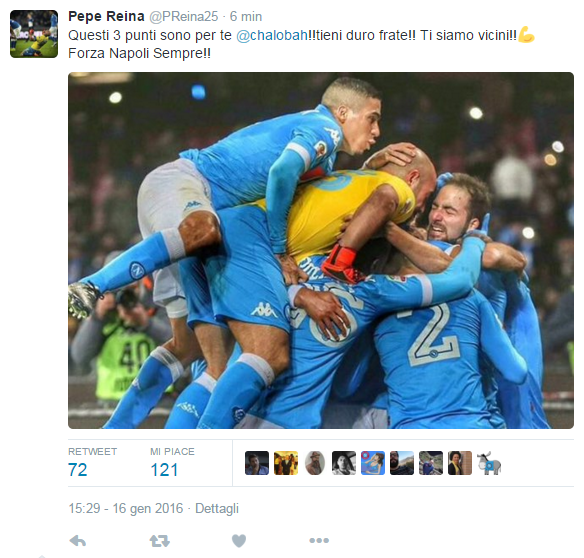This screenshot has height=558, width=584.
Task: Open the donkey avatar in likers list
Action: (489, 463)
